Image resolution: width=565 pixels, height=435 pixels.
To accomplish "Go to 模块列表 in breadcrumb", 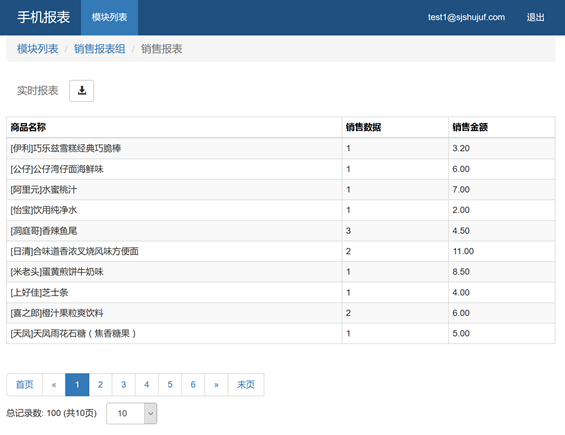I will click(x=37, y=49).
